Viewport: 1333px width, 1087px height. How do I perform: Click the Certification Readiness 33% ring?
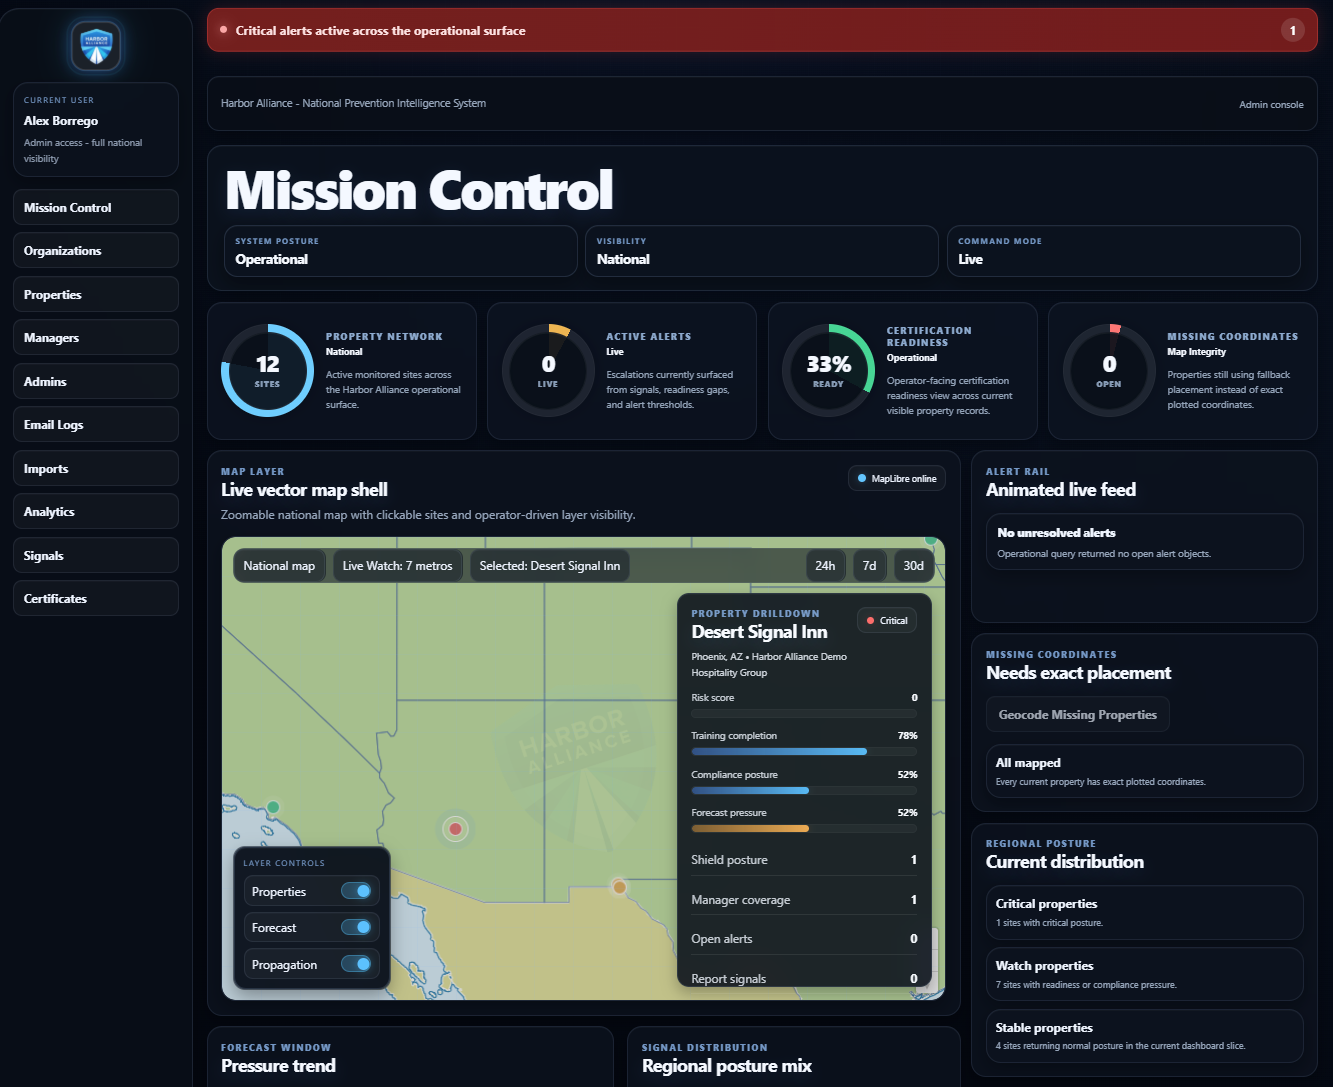828,368
